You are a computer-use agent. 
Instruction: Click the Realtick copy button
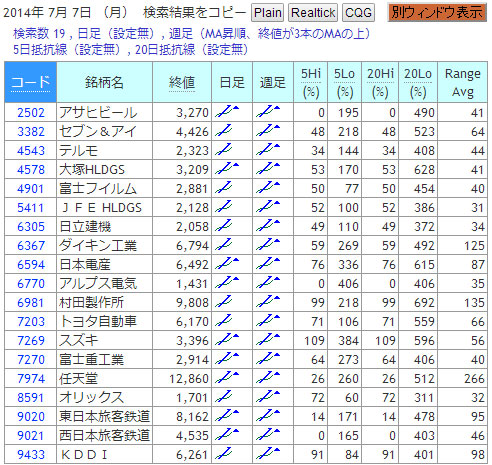(313, 13)
